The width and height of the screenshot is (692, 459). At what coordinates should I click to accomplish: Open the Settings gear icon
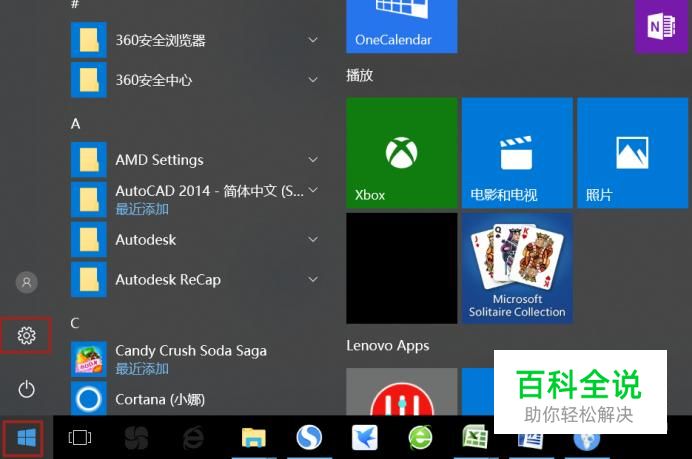(26, 335)
